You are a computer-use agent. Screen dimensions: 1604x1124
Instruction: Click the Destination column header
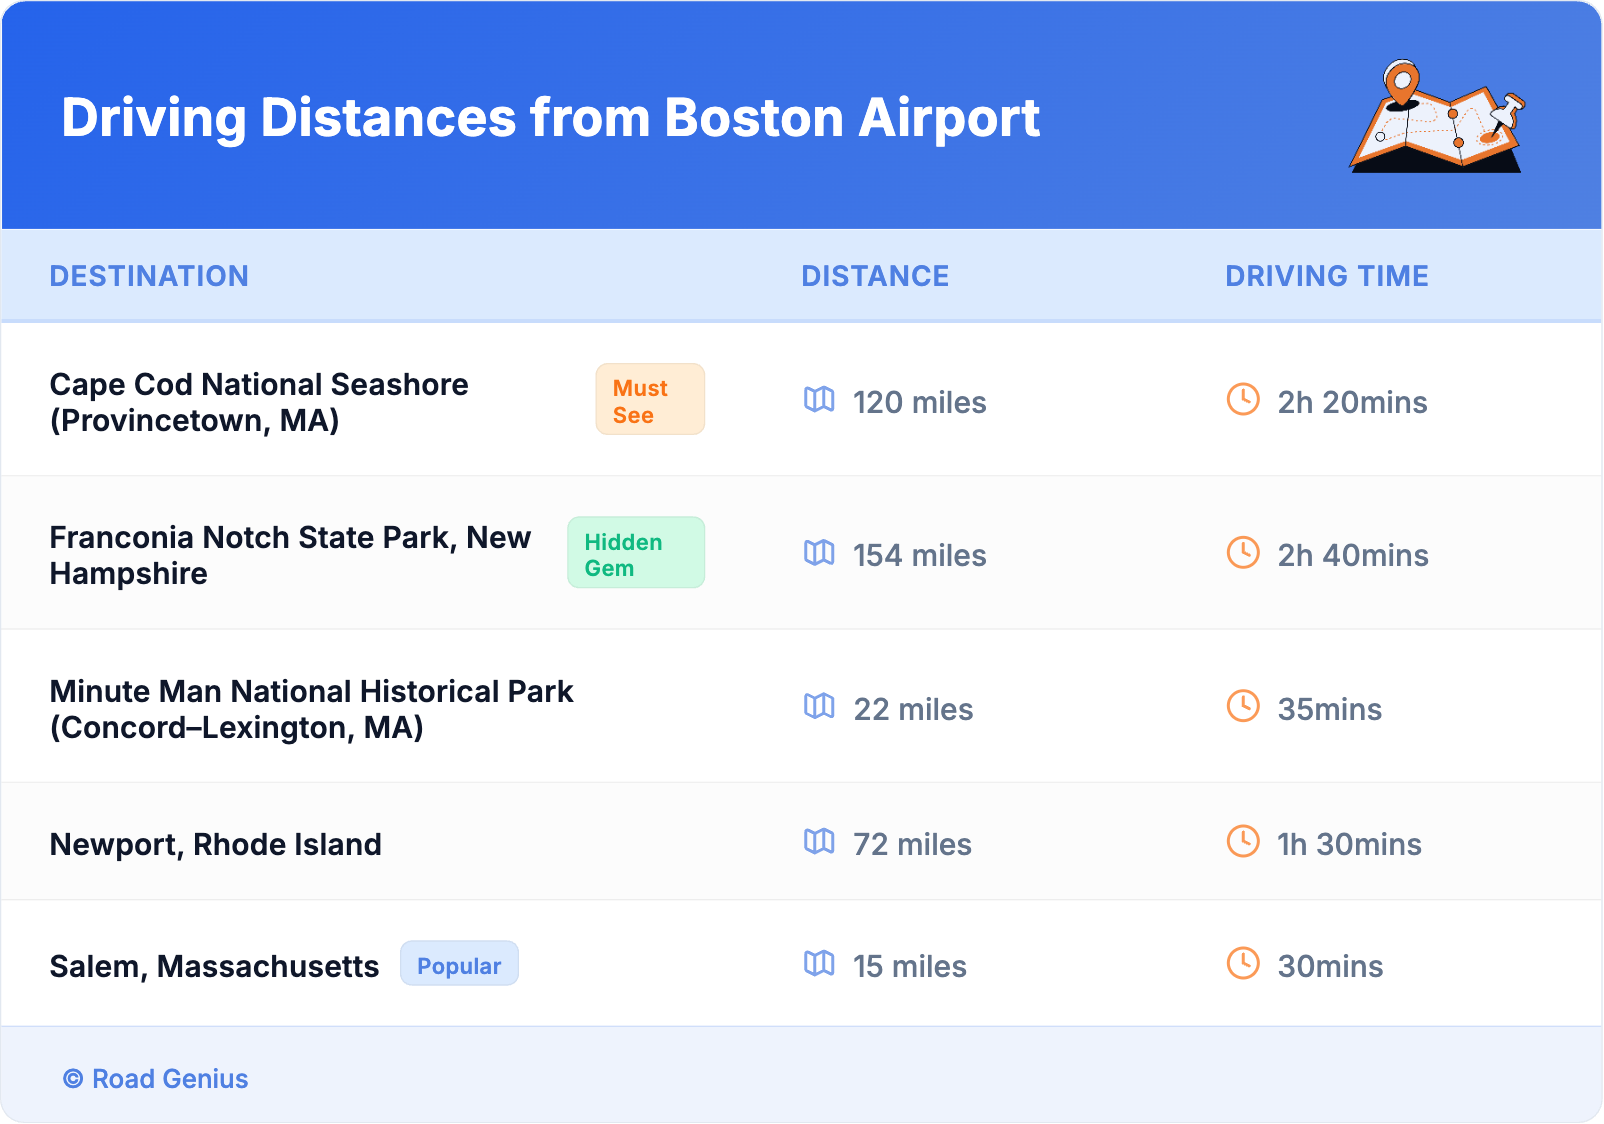(149, 276)
